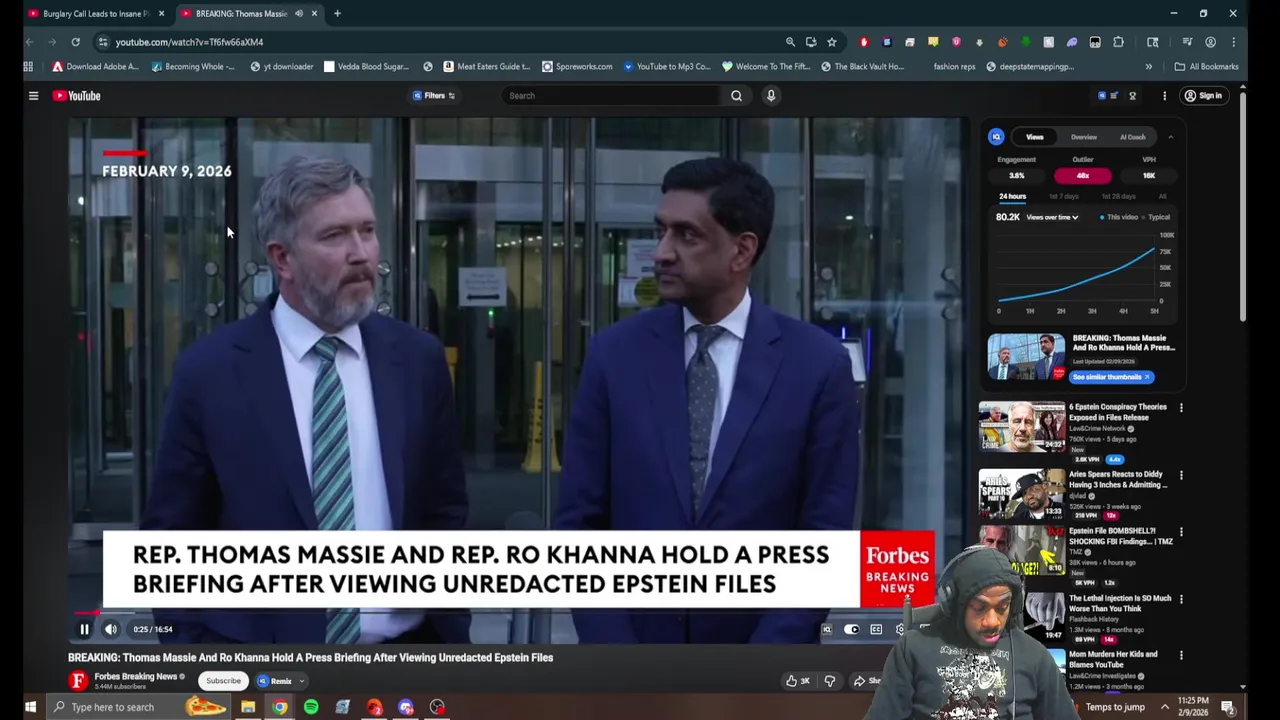Open 6 Epstein Conspiracy Theories video thumbnail
The image size is (1280, 720).
[x=1022, y=427]
